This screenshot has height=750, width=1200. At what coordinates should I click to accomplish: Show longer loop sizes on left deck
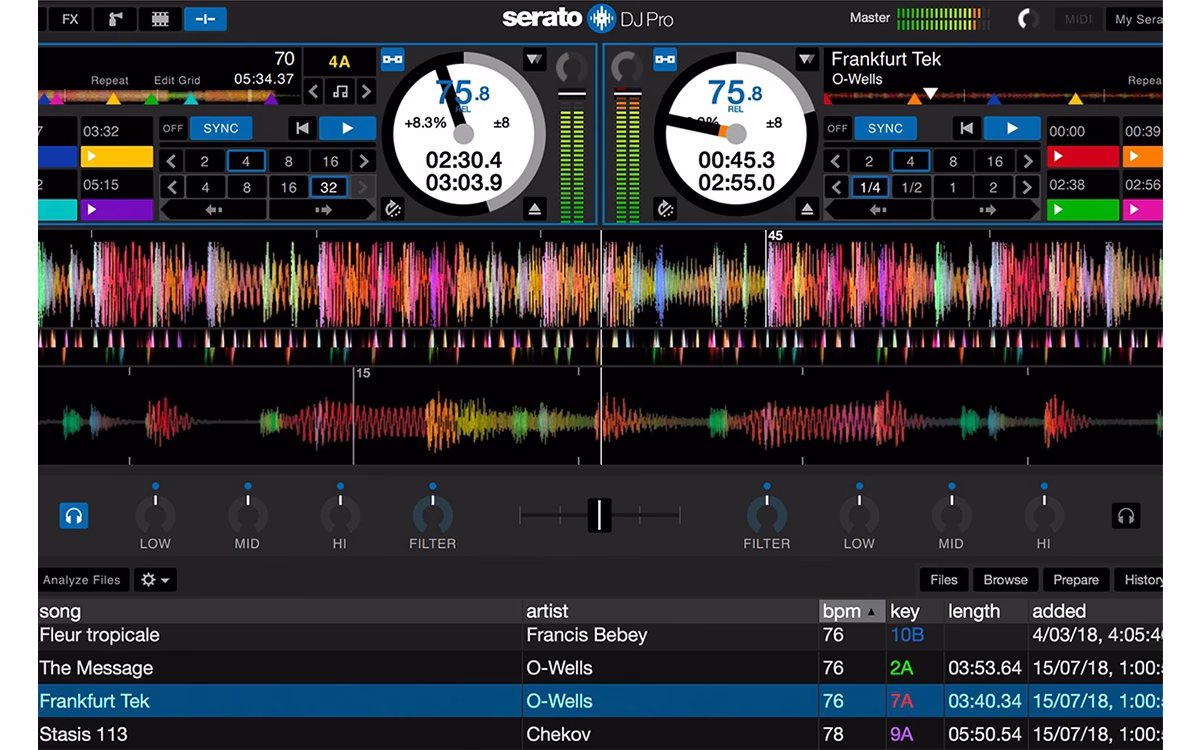(x=365, y=161)
